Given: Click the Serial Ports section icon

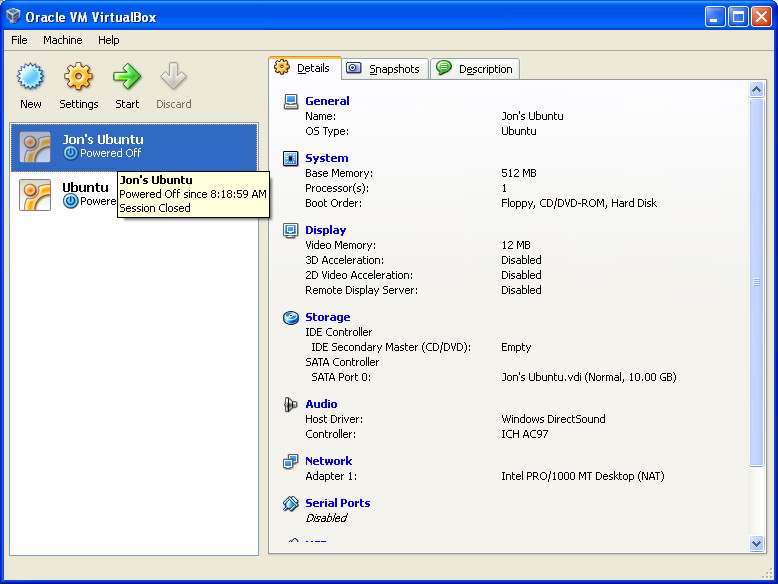Looking at the screenshot, I should pos(291,504).
